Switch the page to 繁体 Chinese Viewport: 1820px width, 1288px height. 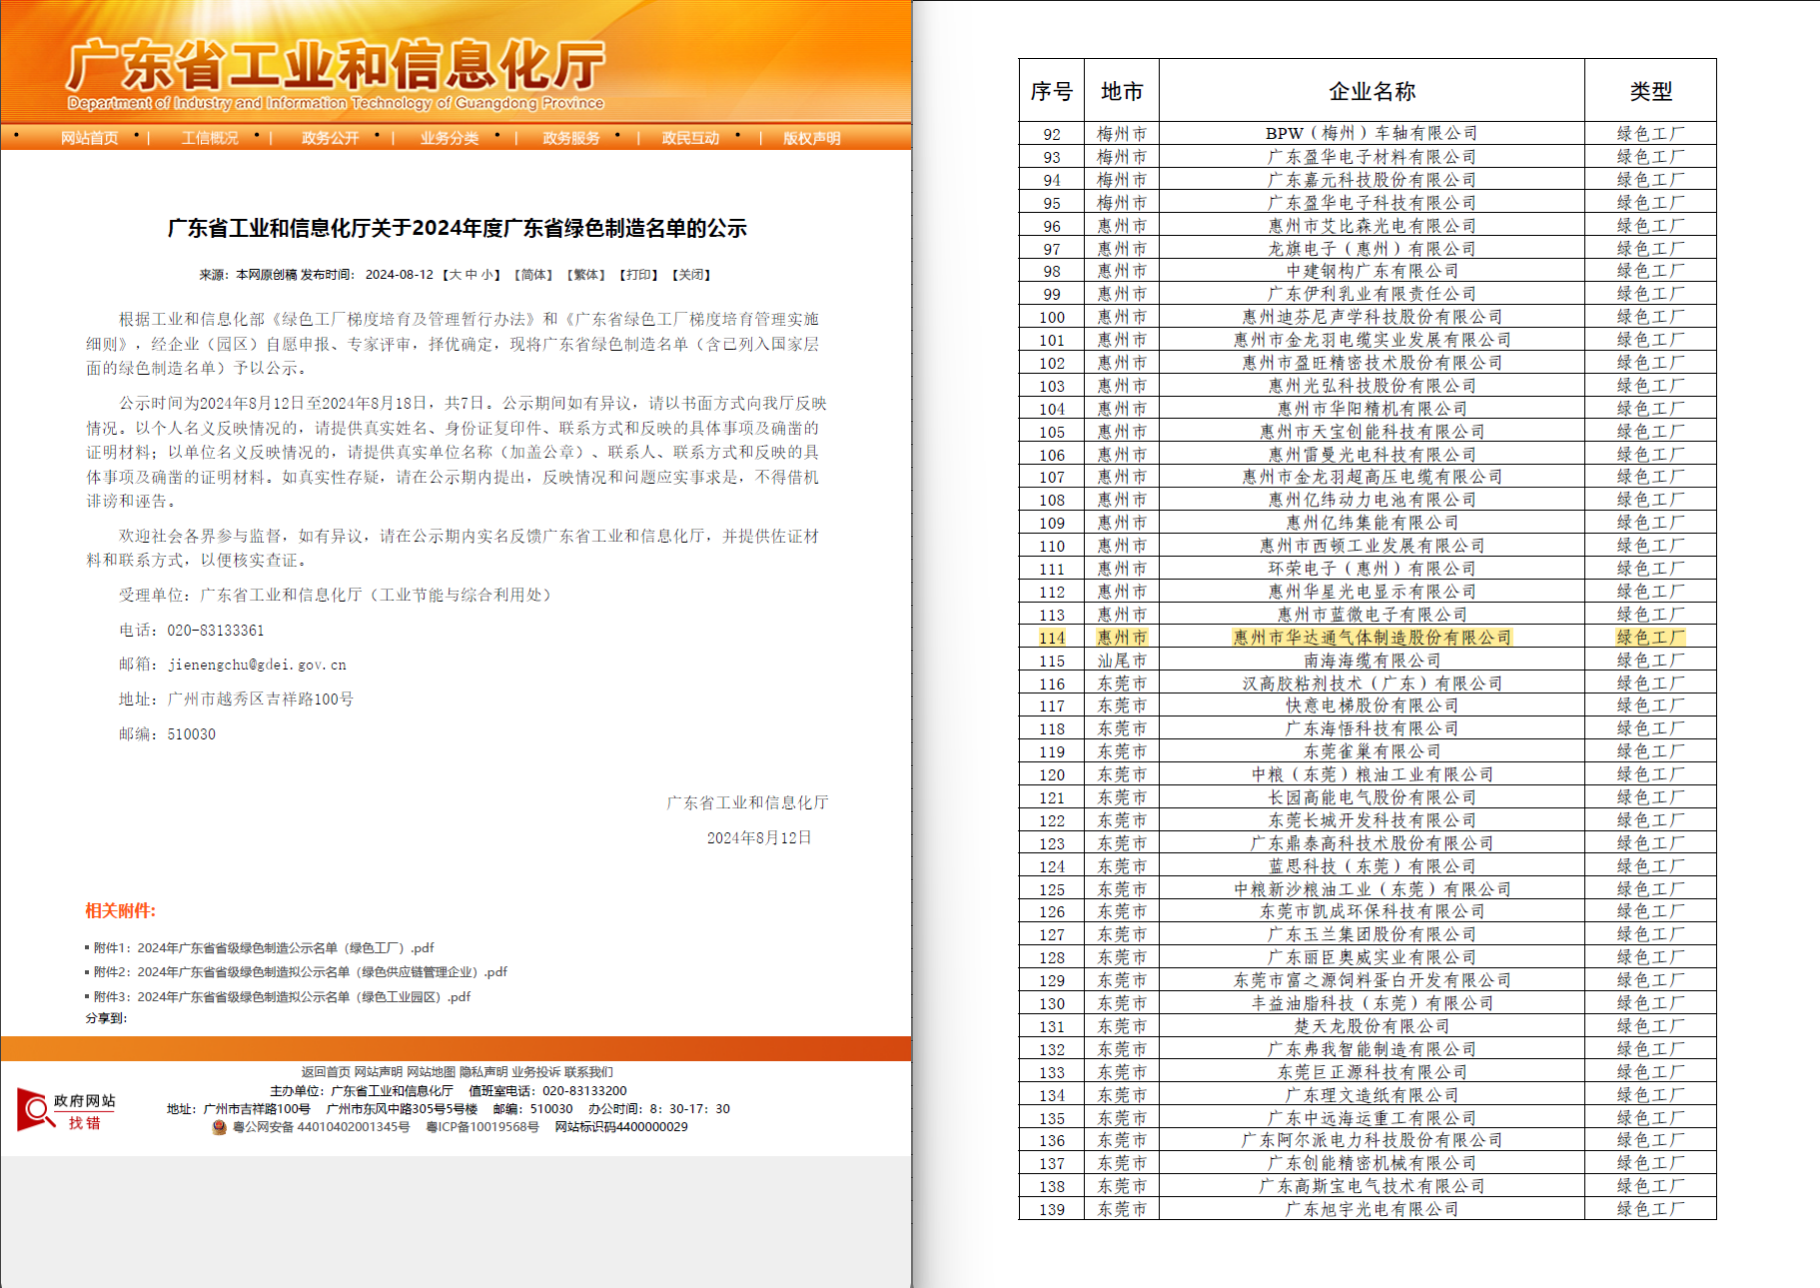click(586, 274)
